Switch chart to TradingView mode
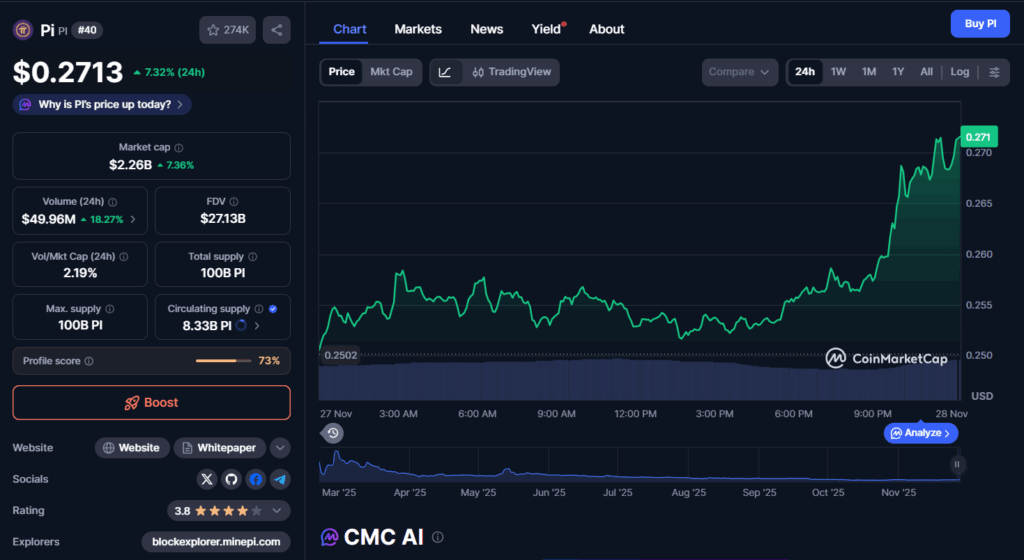 click(511, 72)
